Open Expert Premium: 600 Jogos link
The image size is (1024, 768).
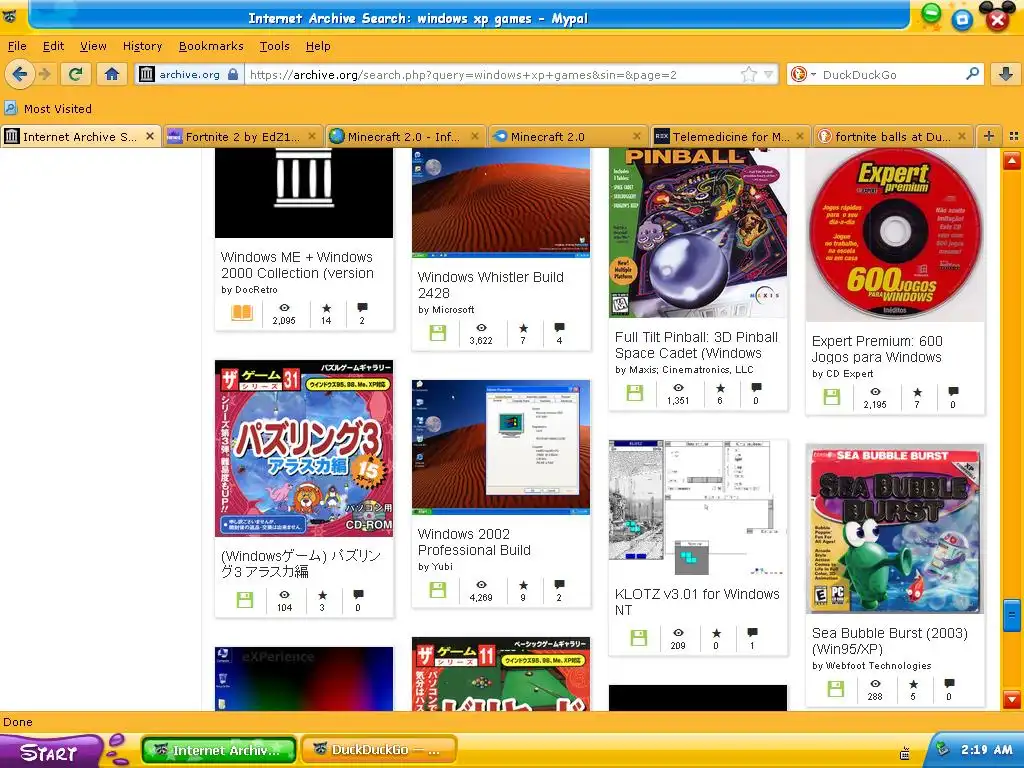click(x=876, y=349)
